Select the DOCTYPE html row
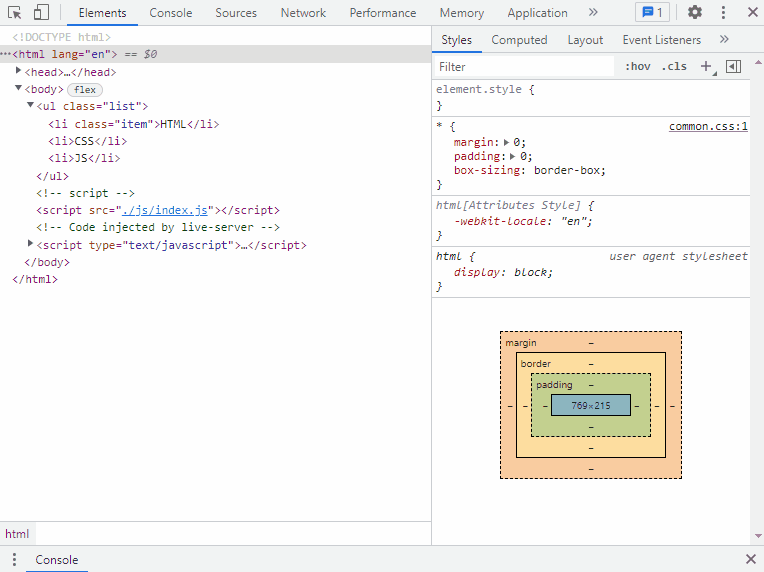This screenshot has width=764, height=572. 215,37
